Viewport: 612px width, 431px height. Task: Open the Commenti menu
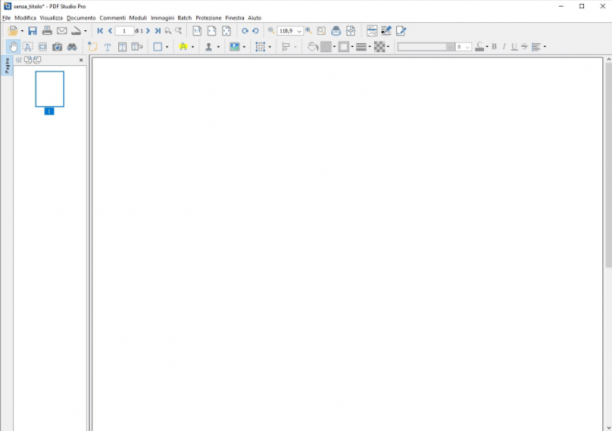112,18
